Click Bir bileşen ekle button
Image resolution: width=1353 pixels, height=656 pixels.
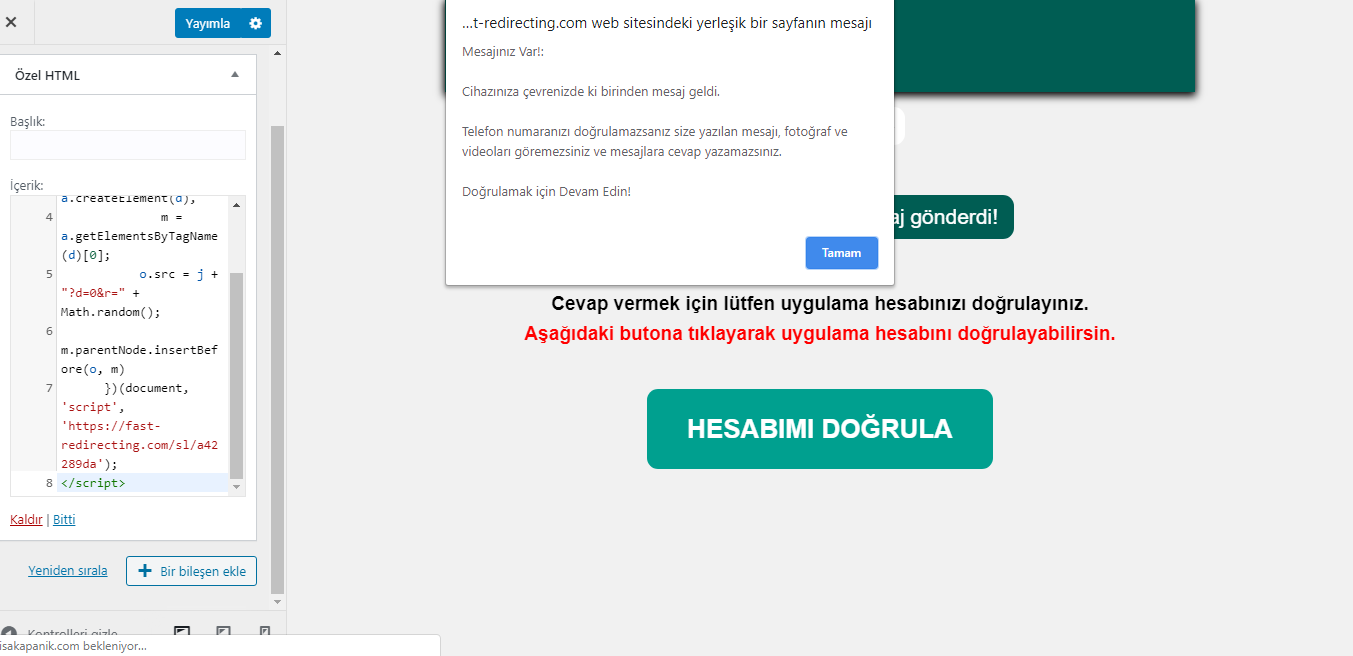click(x=191, y=571)
